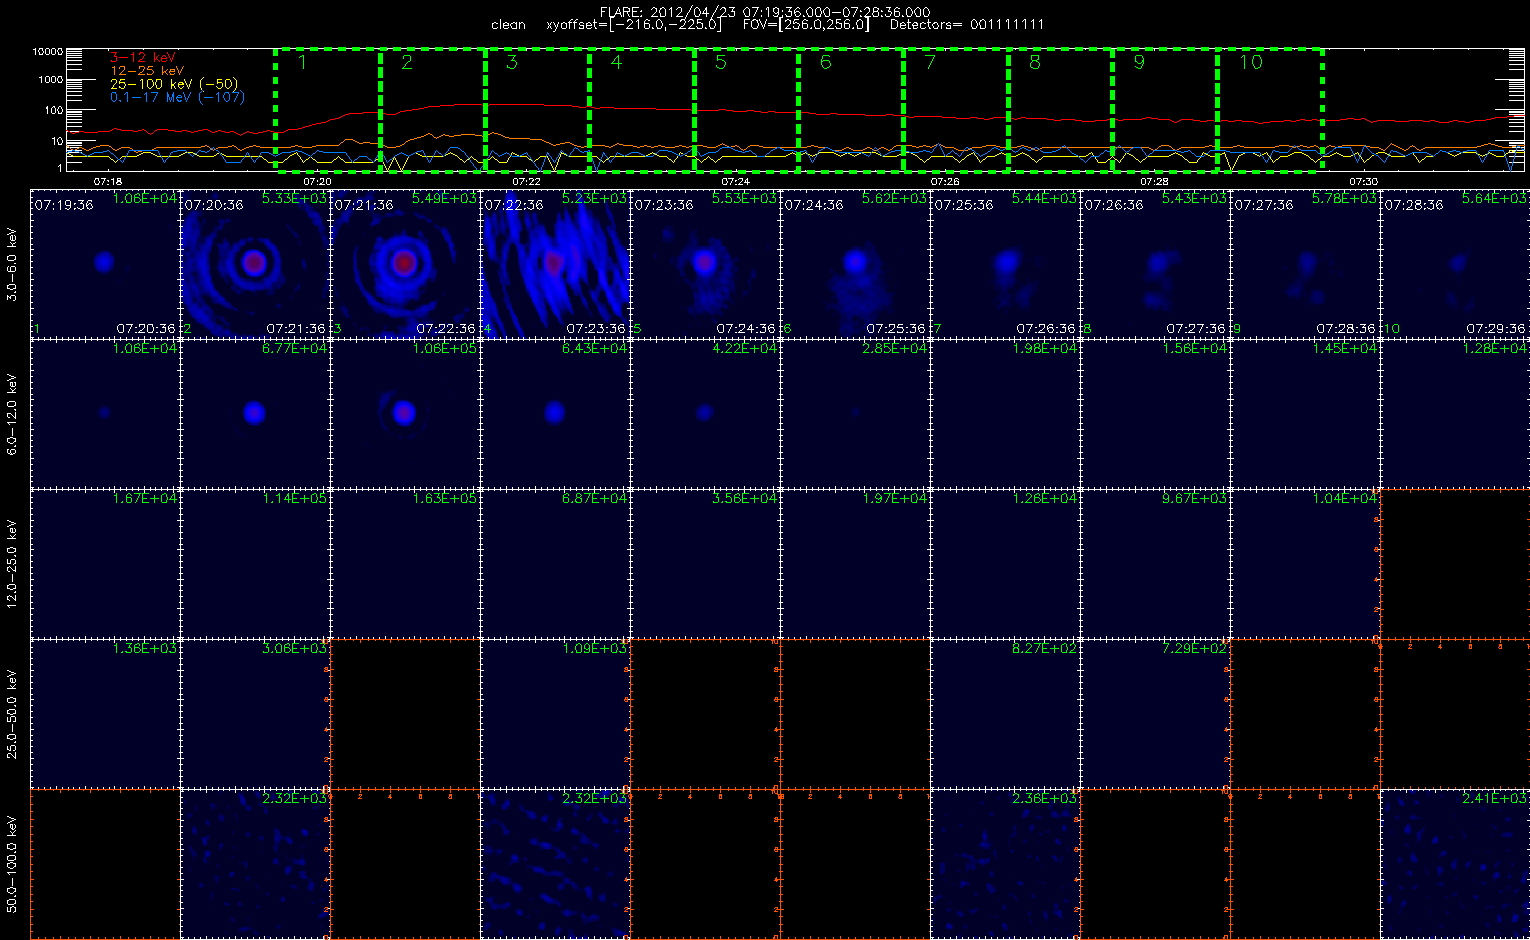Screen dimensions: 1530x940
Task: Open the 3-6 keV image starting 07:25:36
Action: point(1005,263)
